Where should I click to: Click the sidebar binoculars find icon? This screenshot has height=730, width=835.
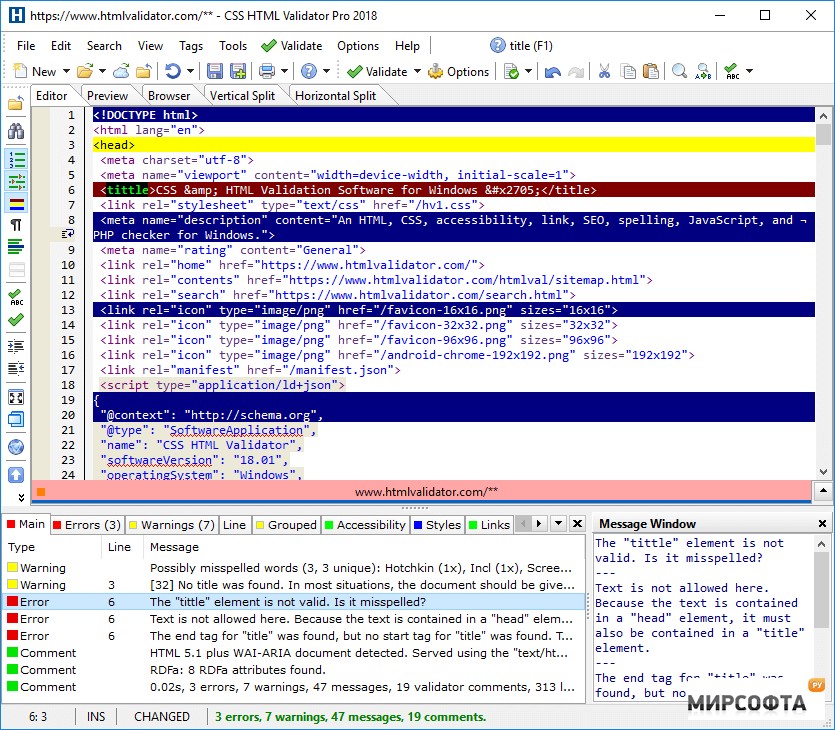[16, 130]
